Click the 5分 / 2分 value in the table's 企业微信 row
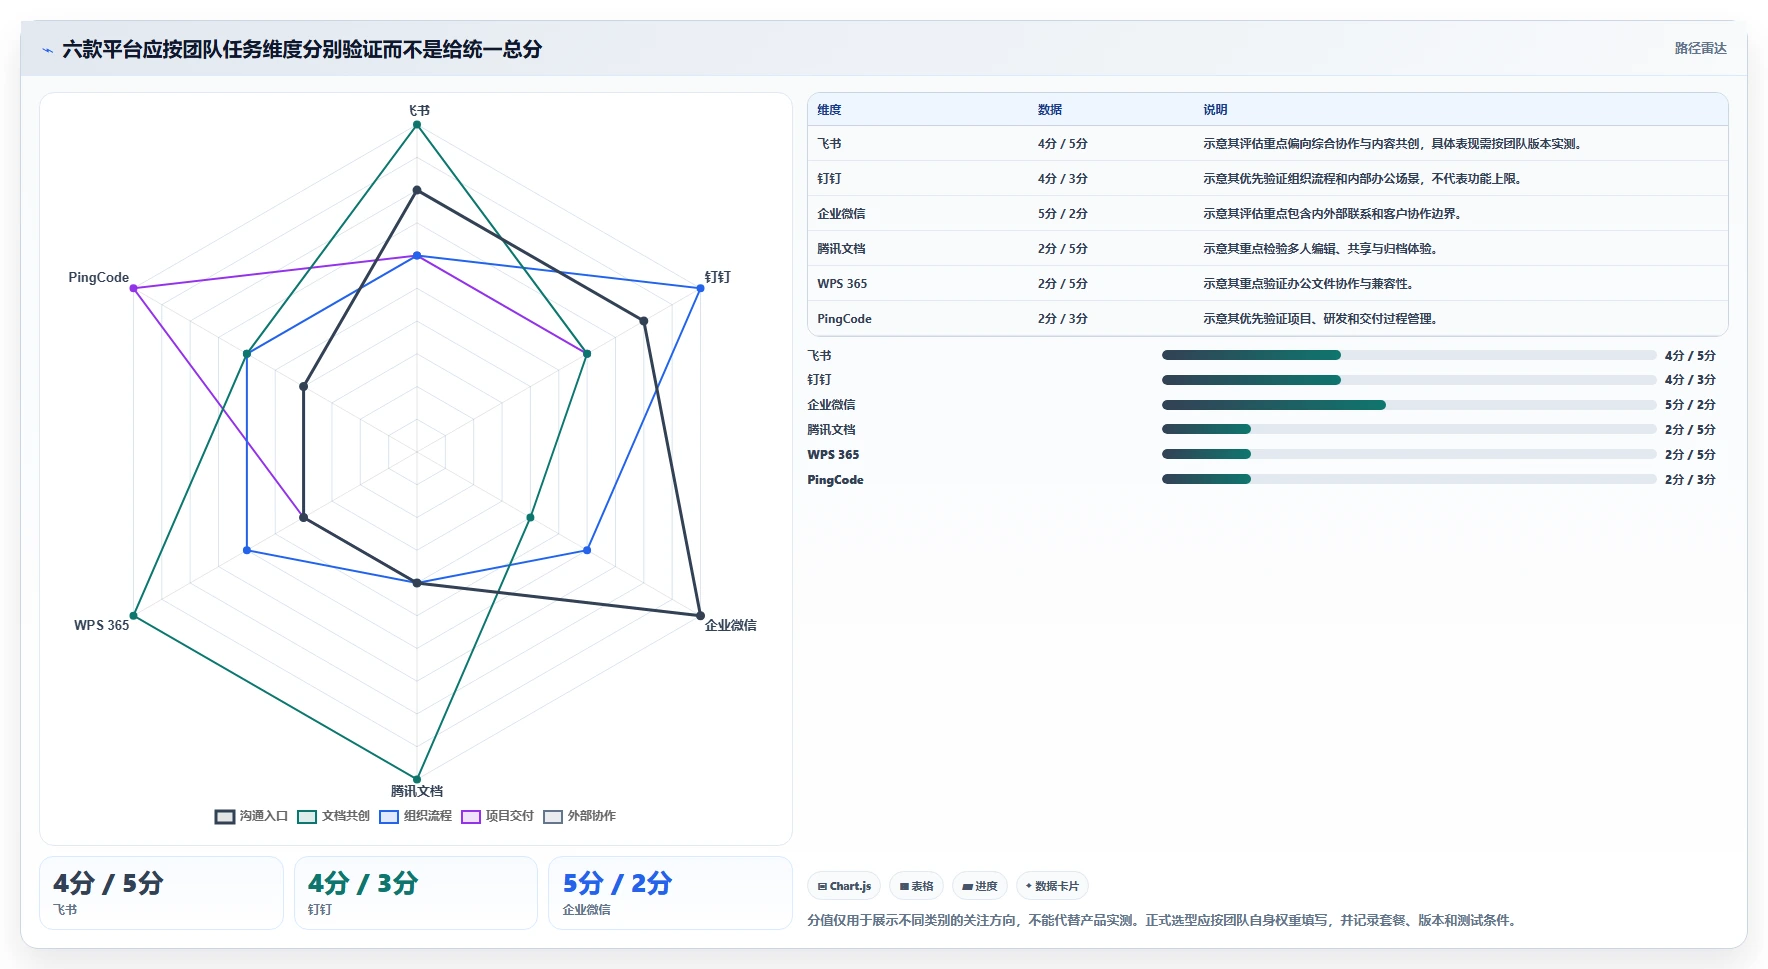The width and height of the screenshot is (1768, 969). tap(1062, 214)
